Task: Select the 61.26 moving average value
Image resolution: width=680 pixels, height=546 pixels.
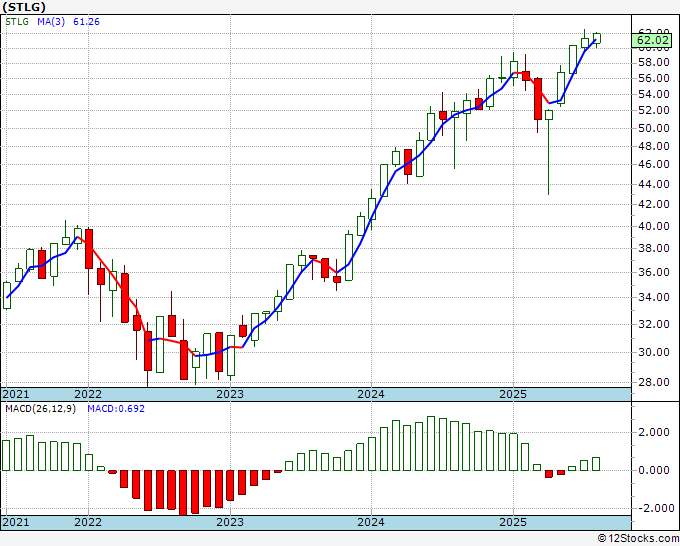Action: [x=86, y=22]
